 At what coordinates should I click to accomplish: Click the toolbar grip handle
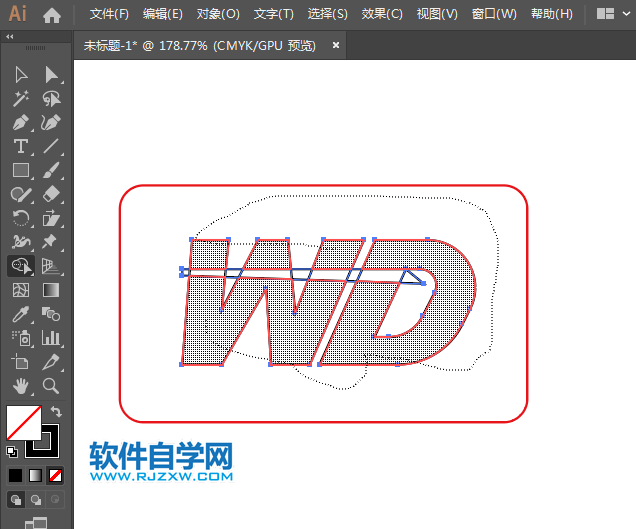point(36,48)
